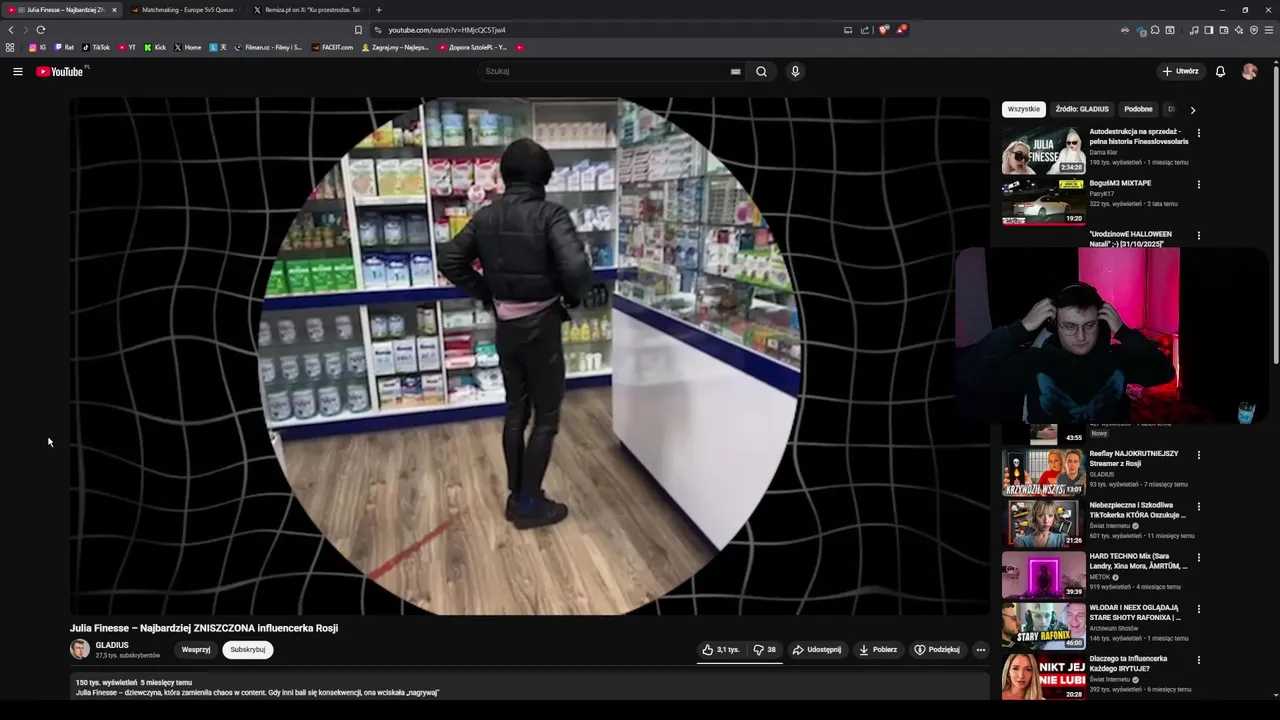Close the Julia Finesse browser tab
1280x720 pixels.
114,10
